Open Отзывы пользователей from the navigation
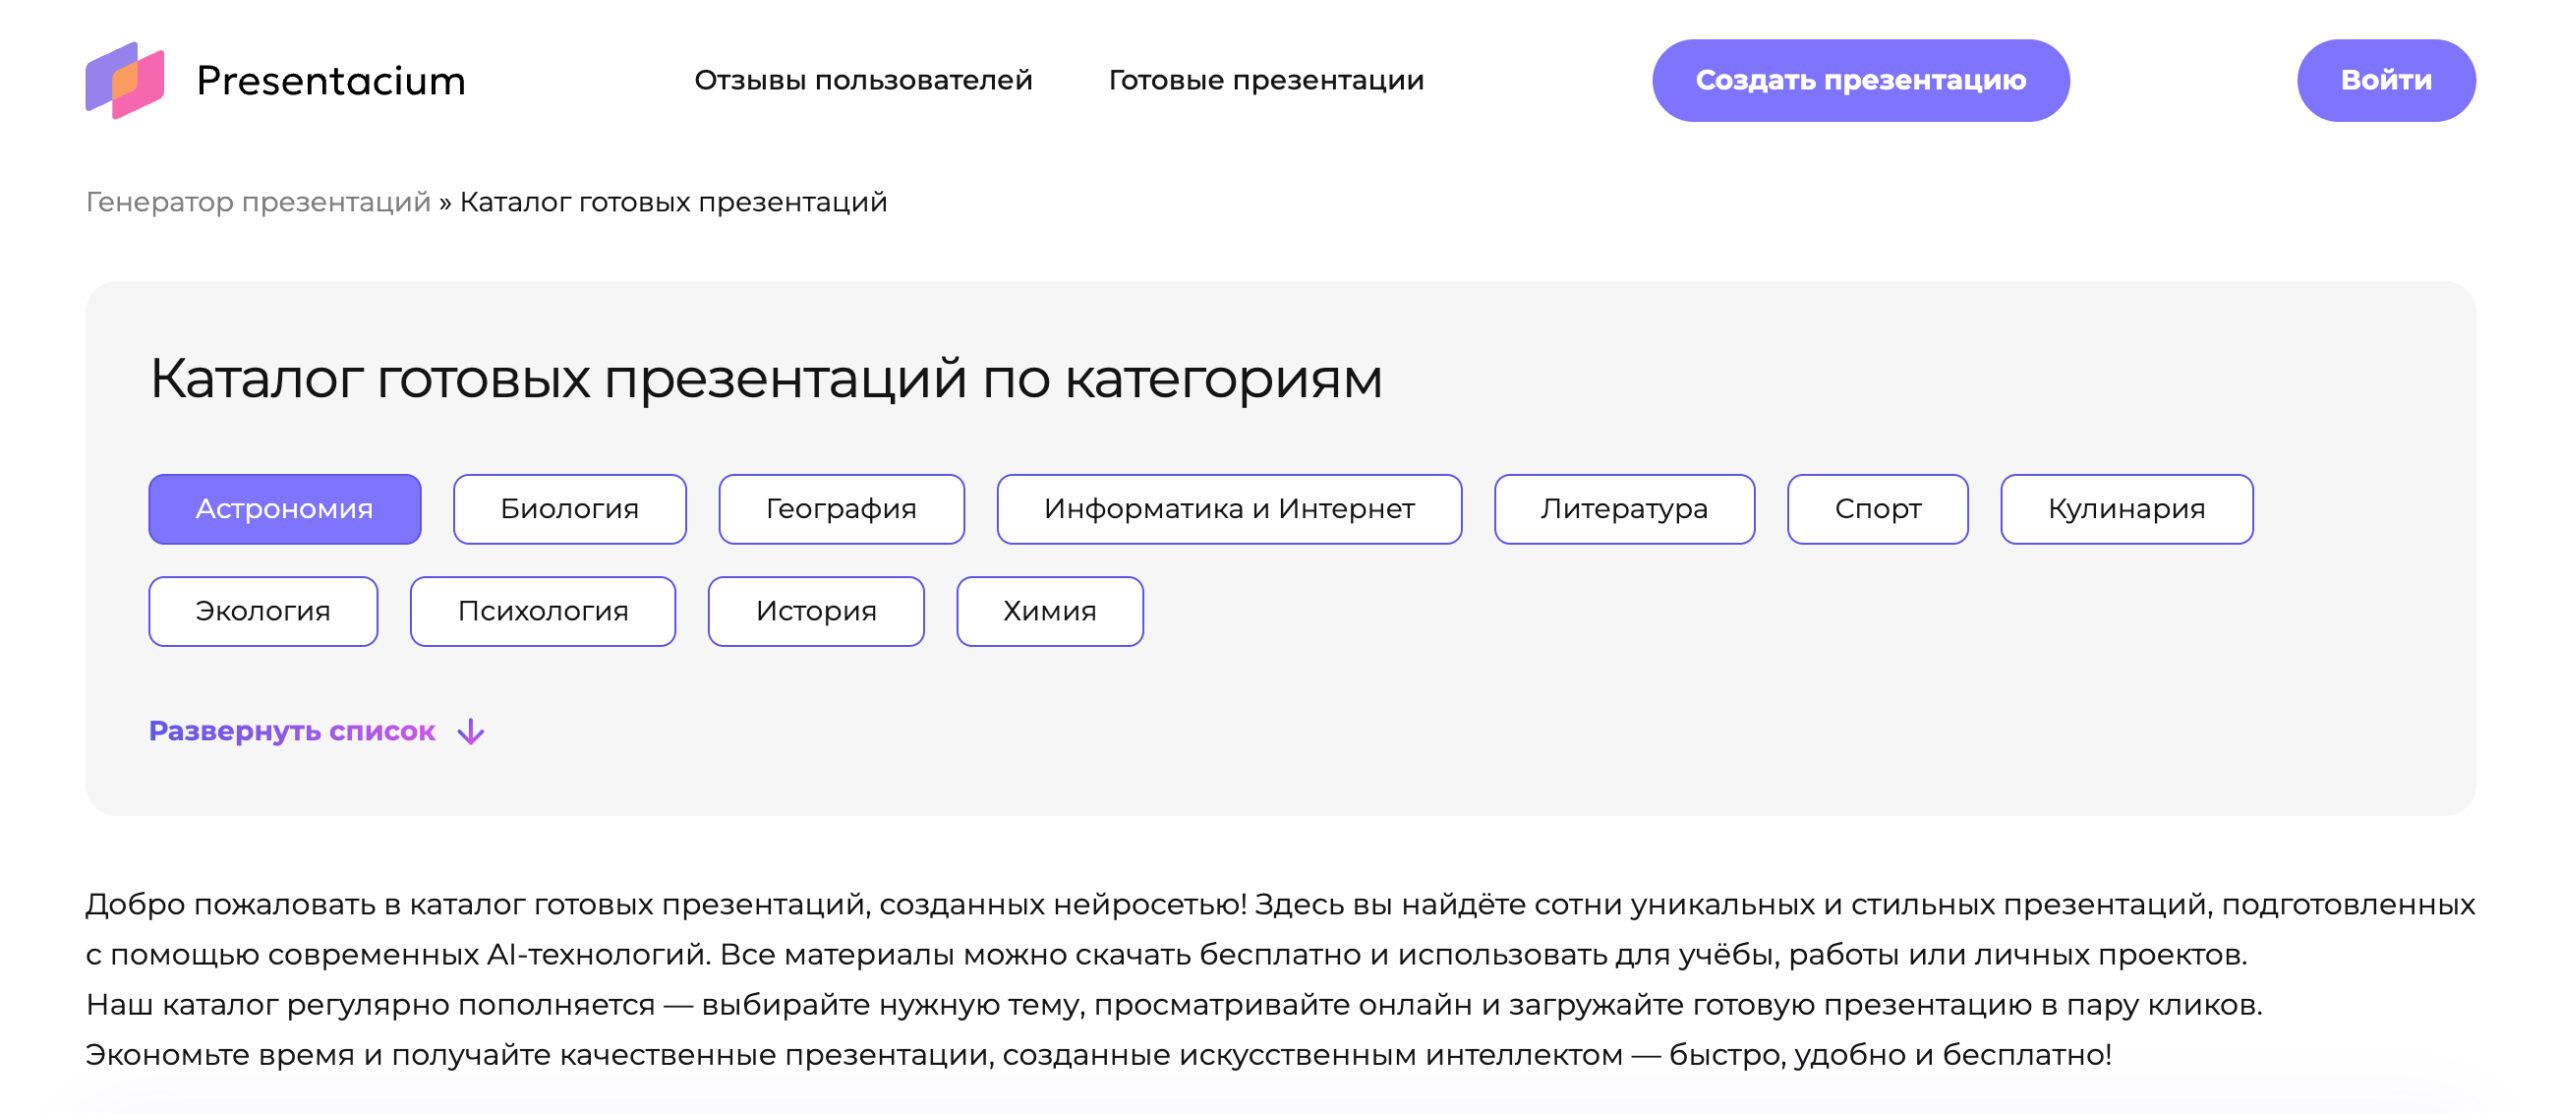2560x1113 pixels. click(864, 80)
